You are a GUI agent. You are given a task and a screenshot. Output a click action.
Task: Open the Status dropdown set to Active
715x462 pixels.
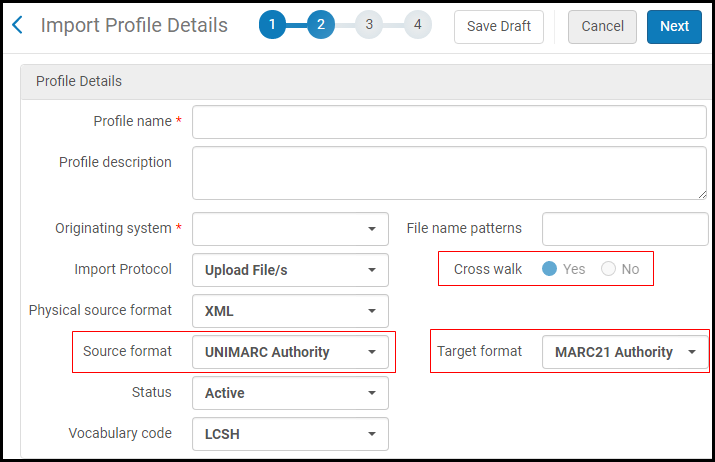point(290,393)
